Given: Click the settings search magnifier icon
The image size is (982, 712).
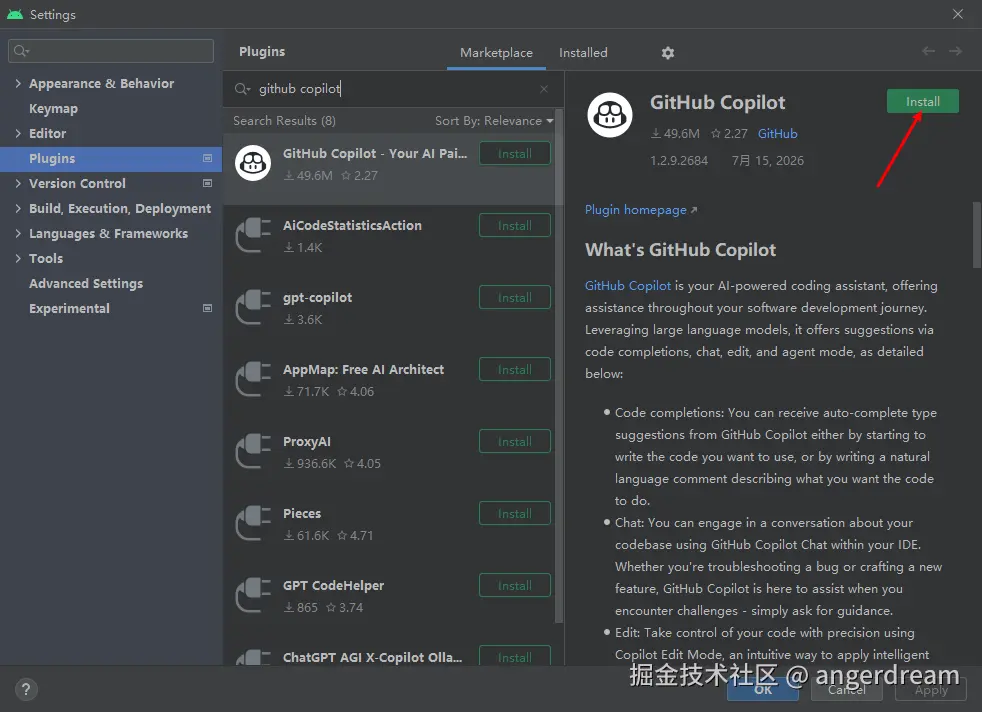Looking at the screenshot, I should [x=21, y=51].
